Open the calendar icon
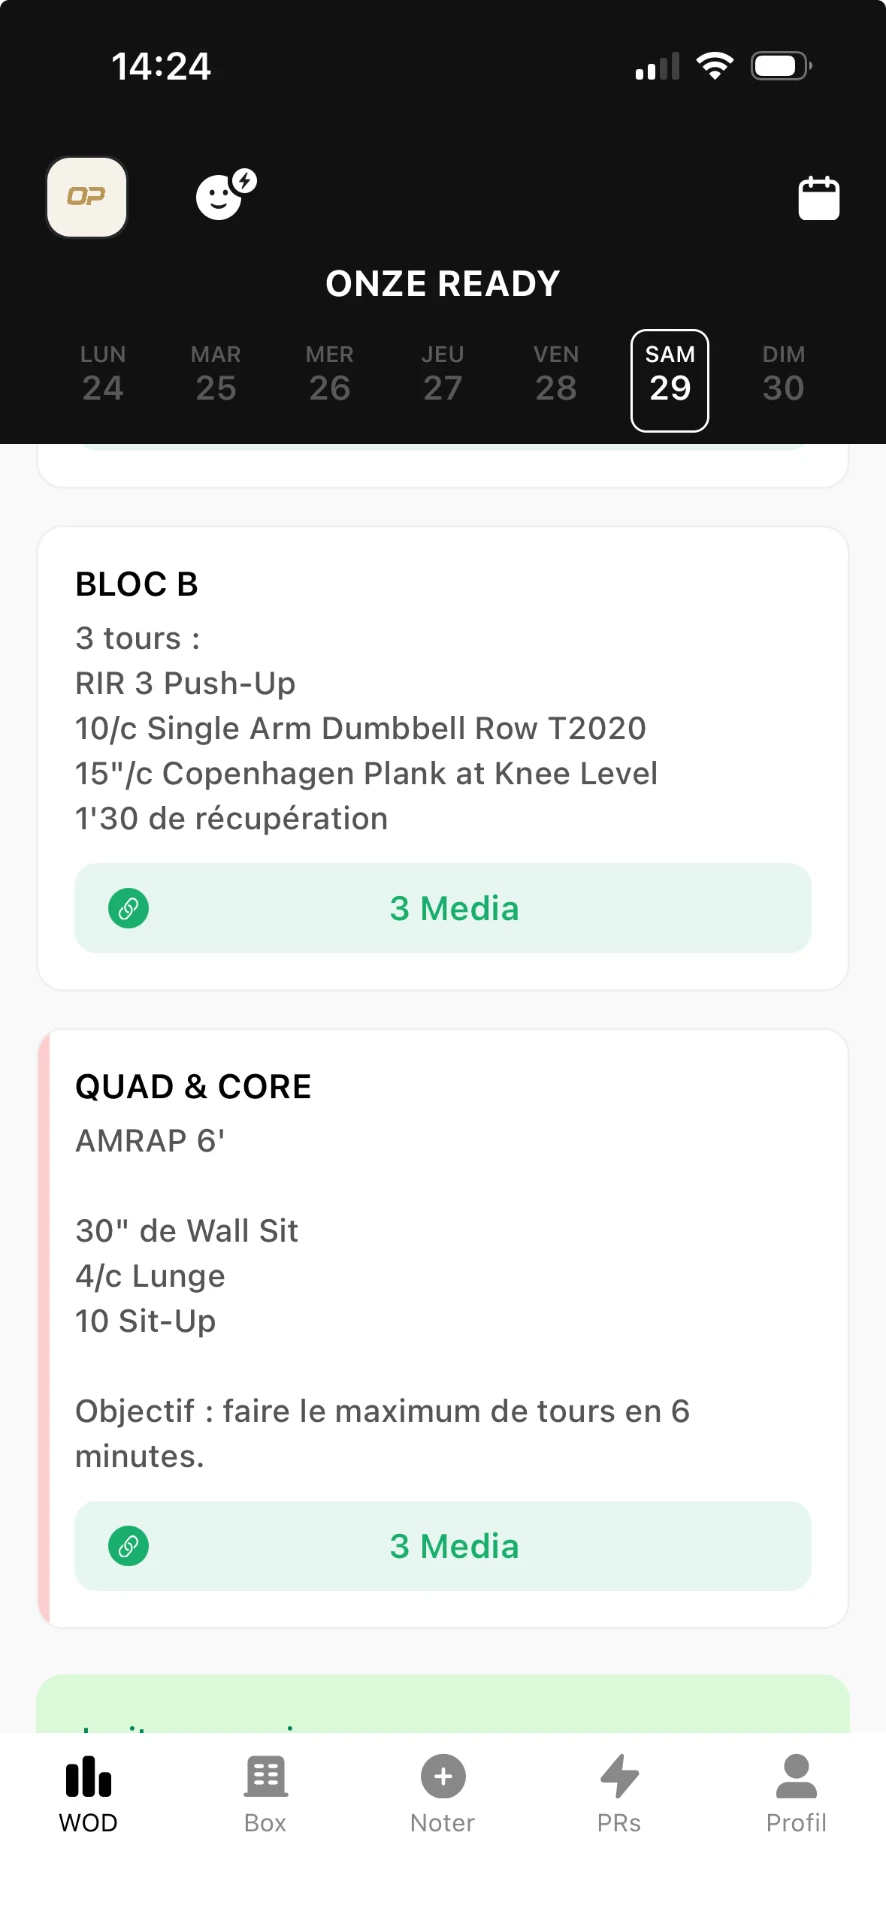Screen dimensions: 886x1920 click(819, 198)
